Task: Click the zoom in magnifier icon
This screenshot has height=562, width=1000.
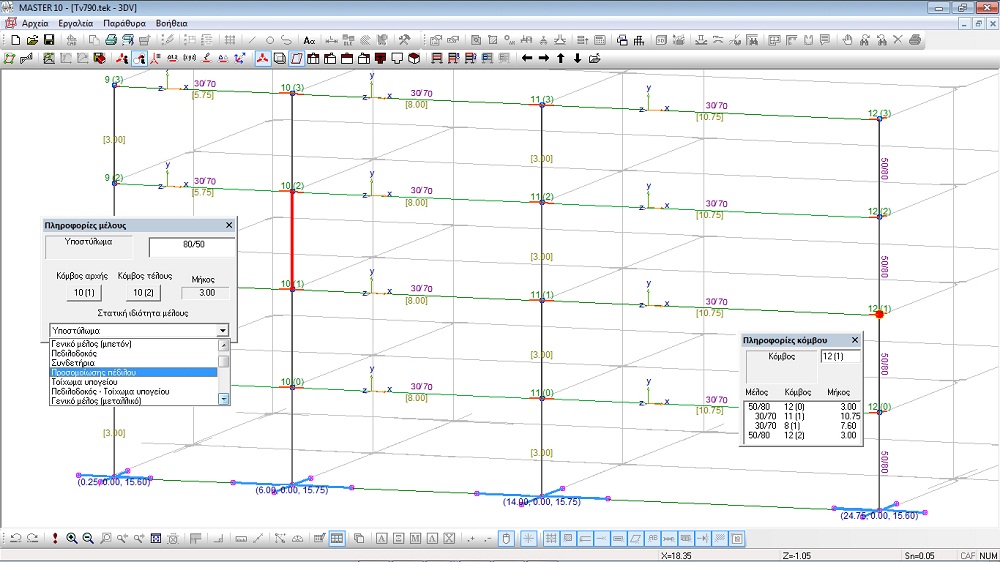Action: 72,539
